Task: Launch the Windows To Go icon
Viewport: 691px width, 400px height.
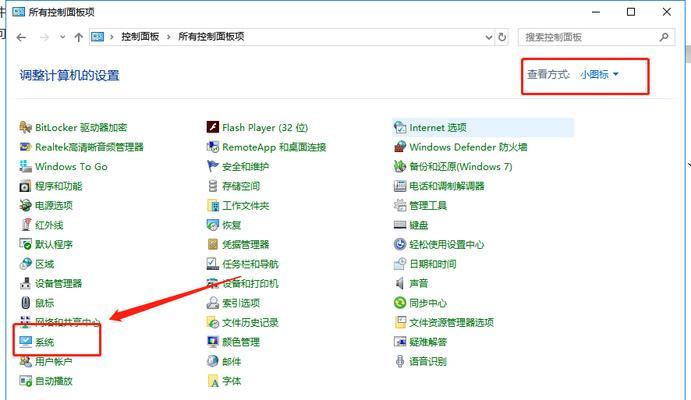Action: (x=26, y=167)
